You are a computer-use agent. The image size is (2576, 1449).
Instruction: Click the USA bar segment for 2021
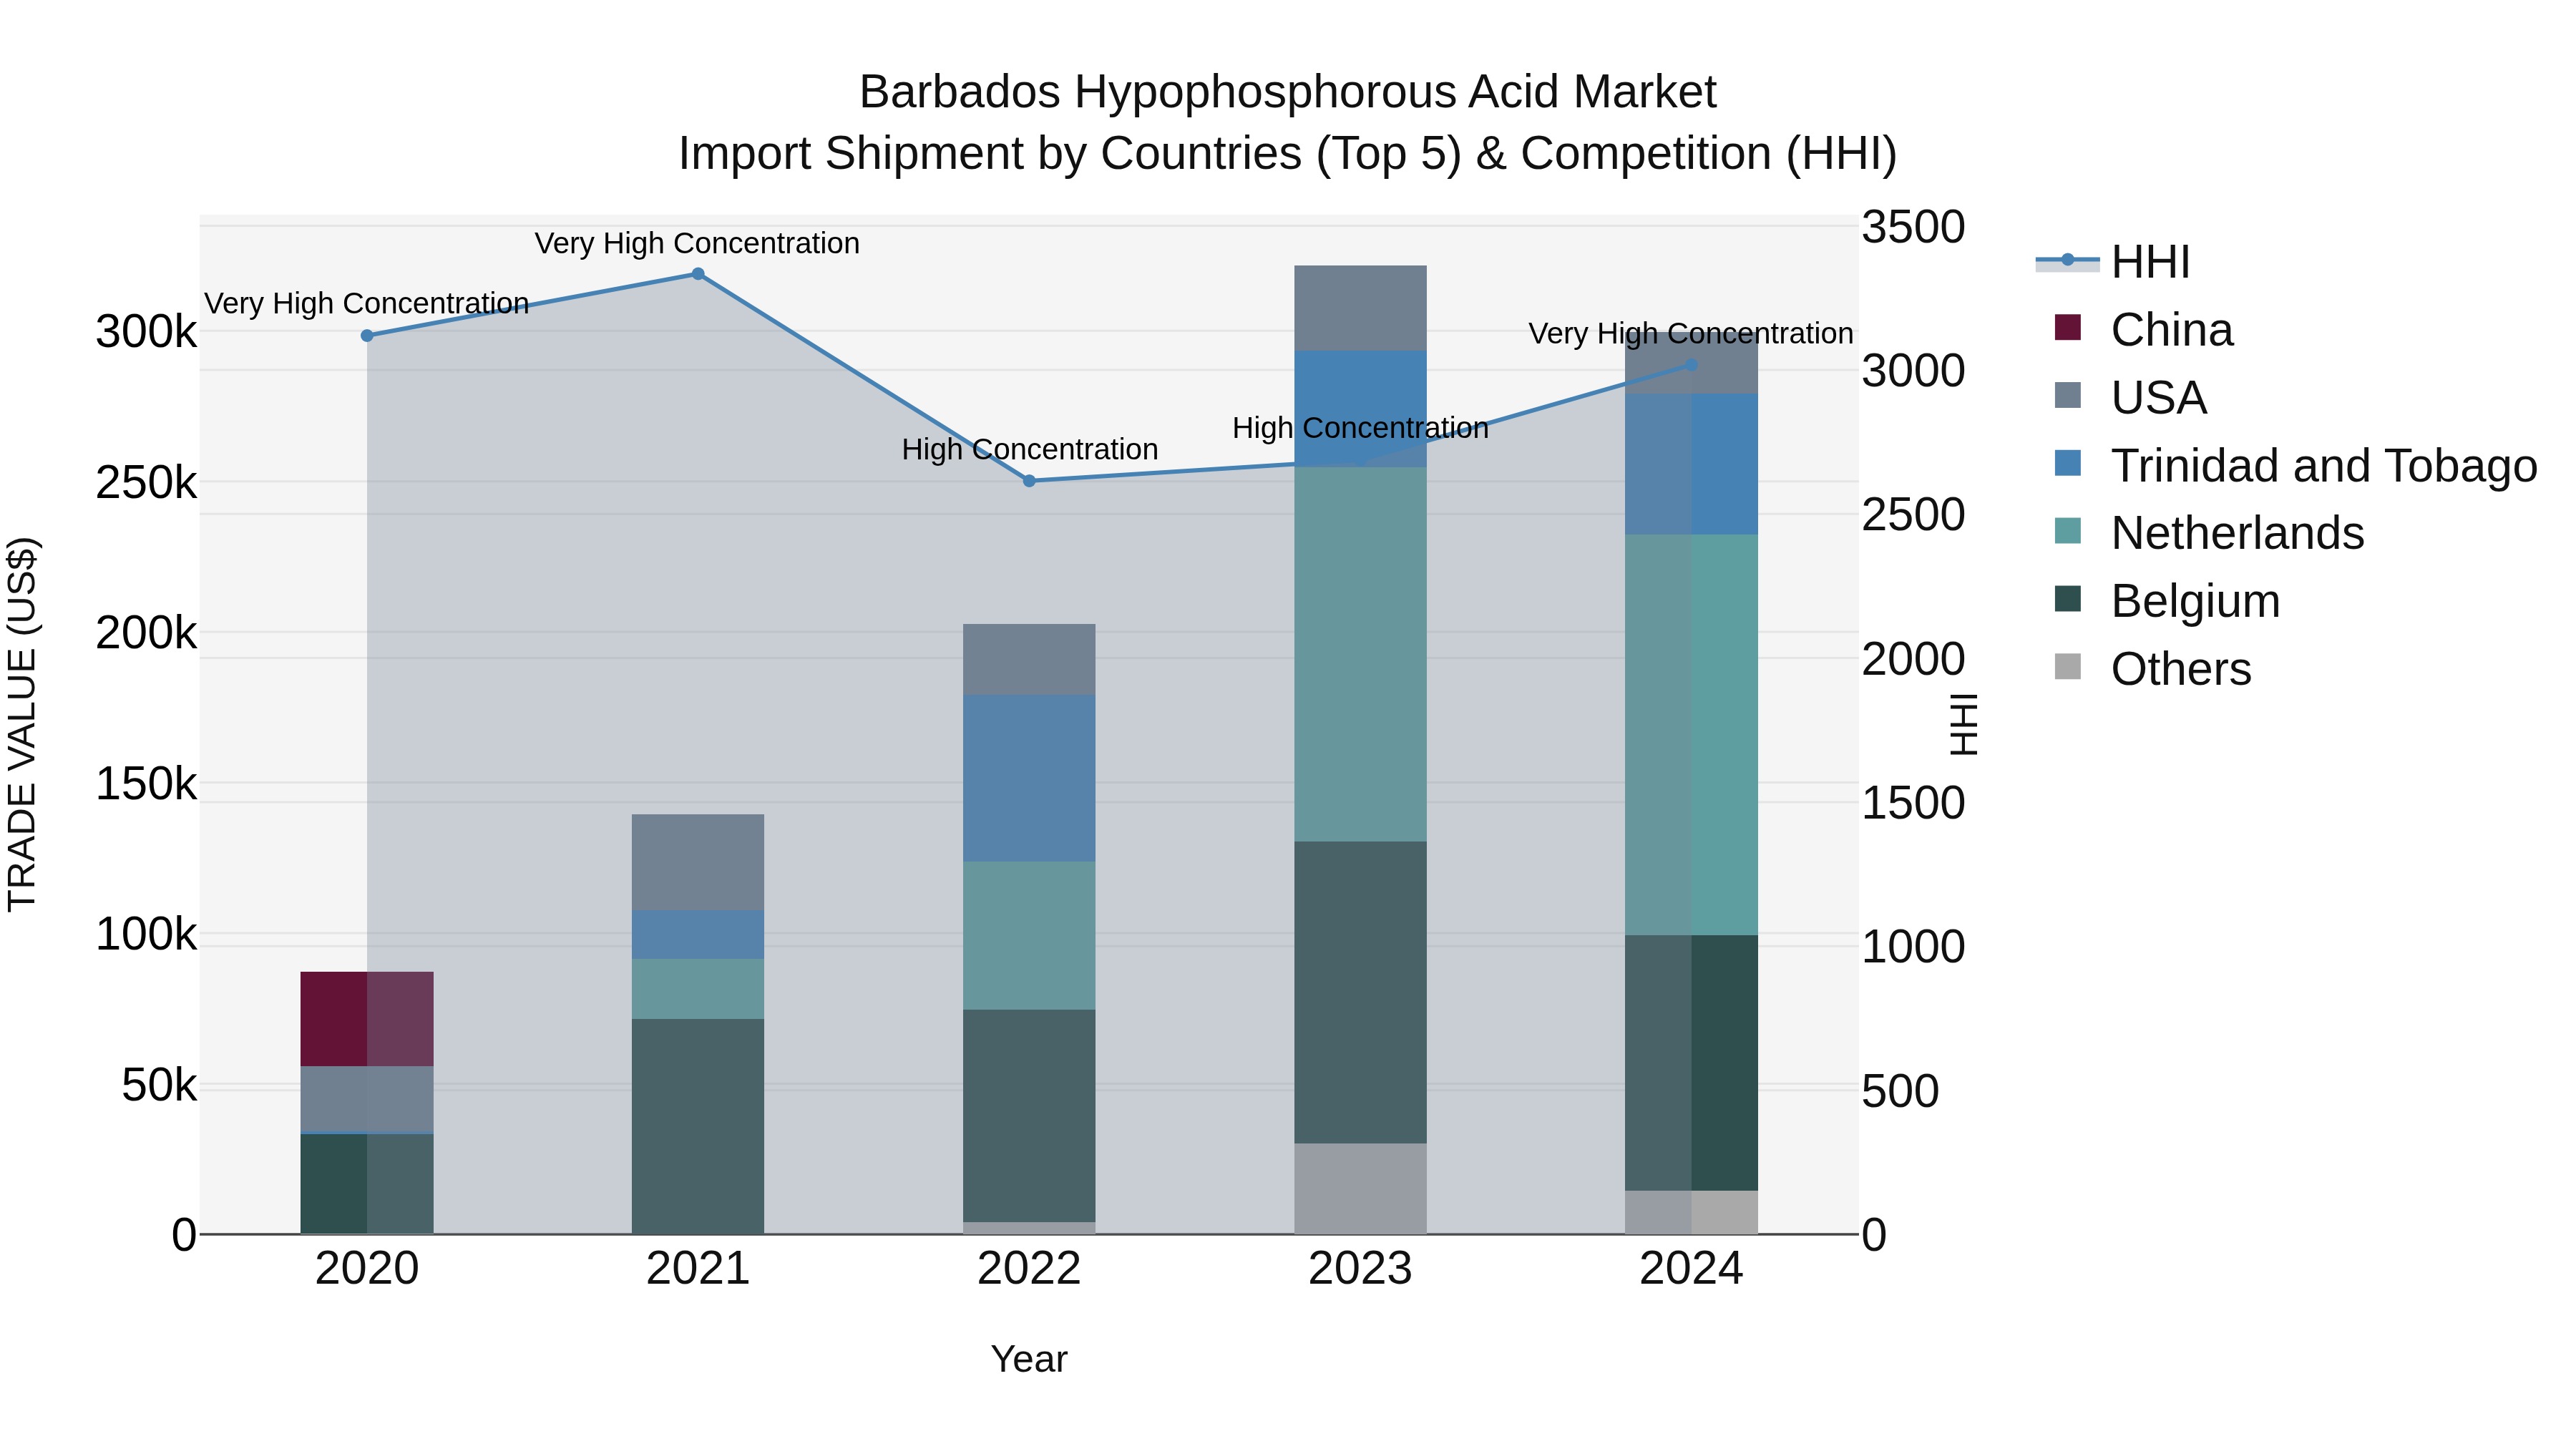point(698,862)
